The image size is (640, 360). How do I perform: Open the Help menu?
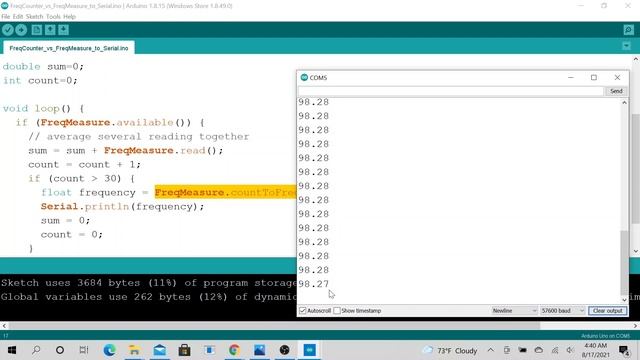click(x=69, y=17)
